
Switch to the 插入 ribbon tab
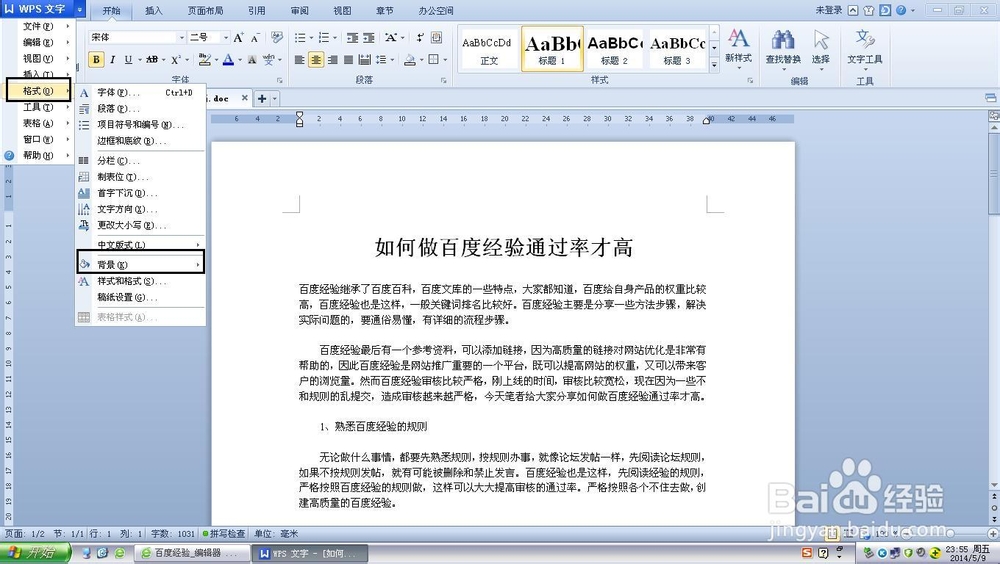154,10
